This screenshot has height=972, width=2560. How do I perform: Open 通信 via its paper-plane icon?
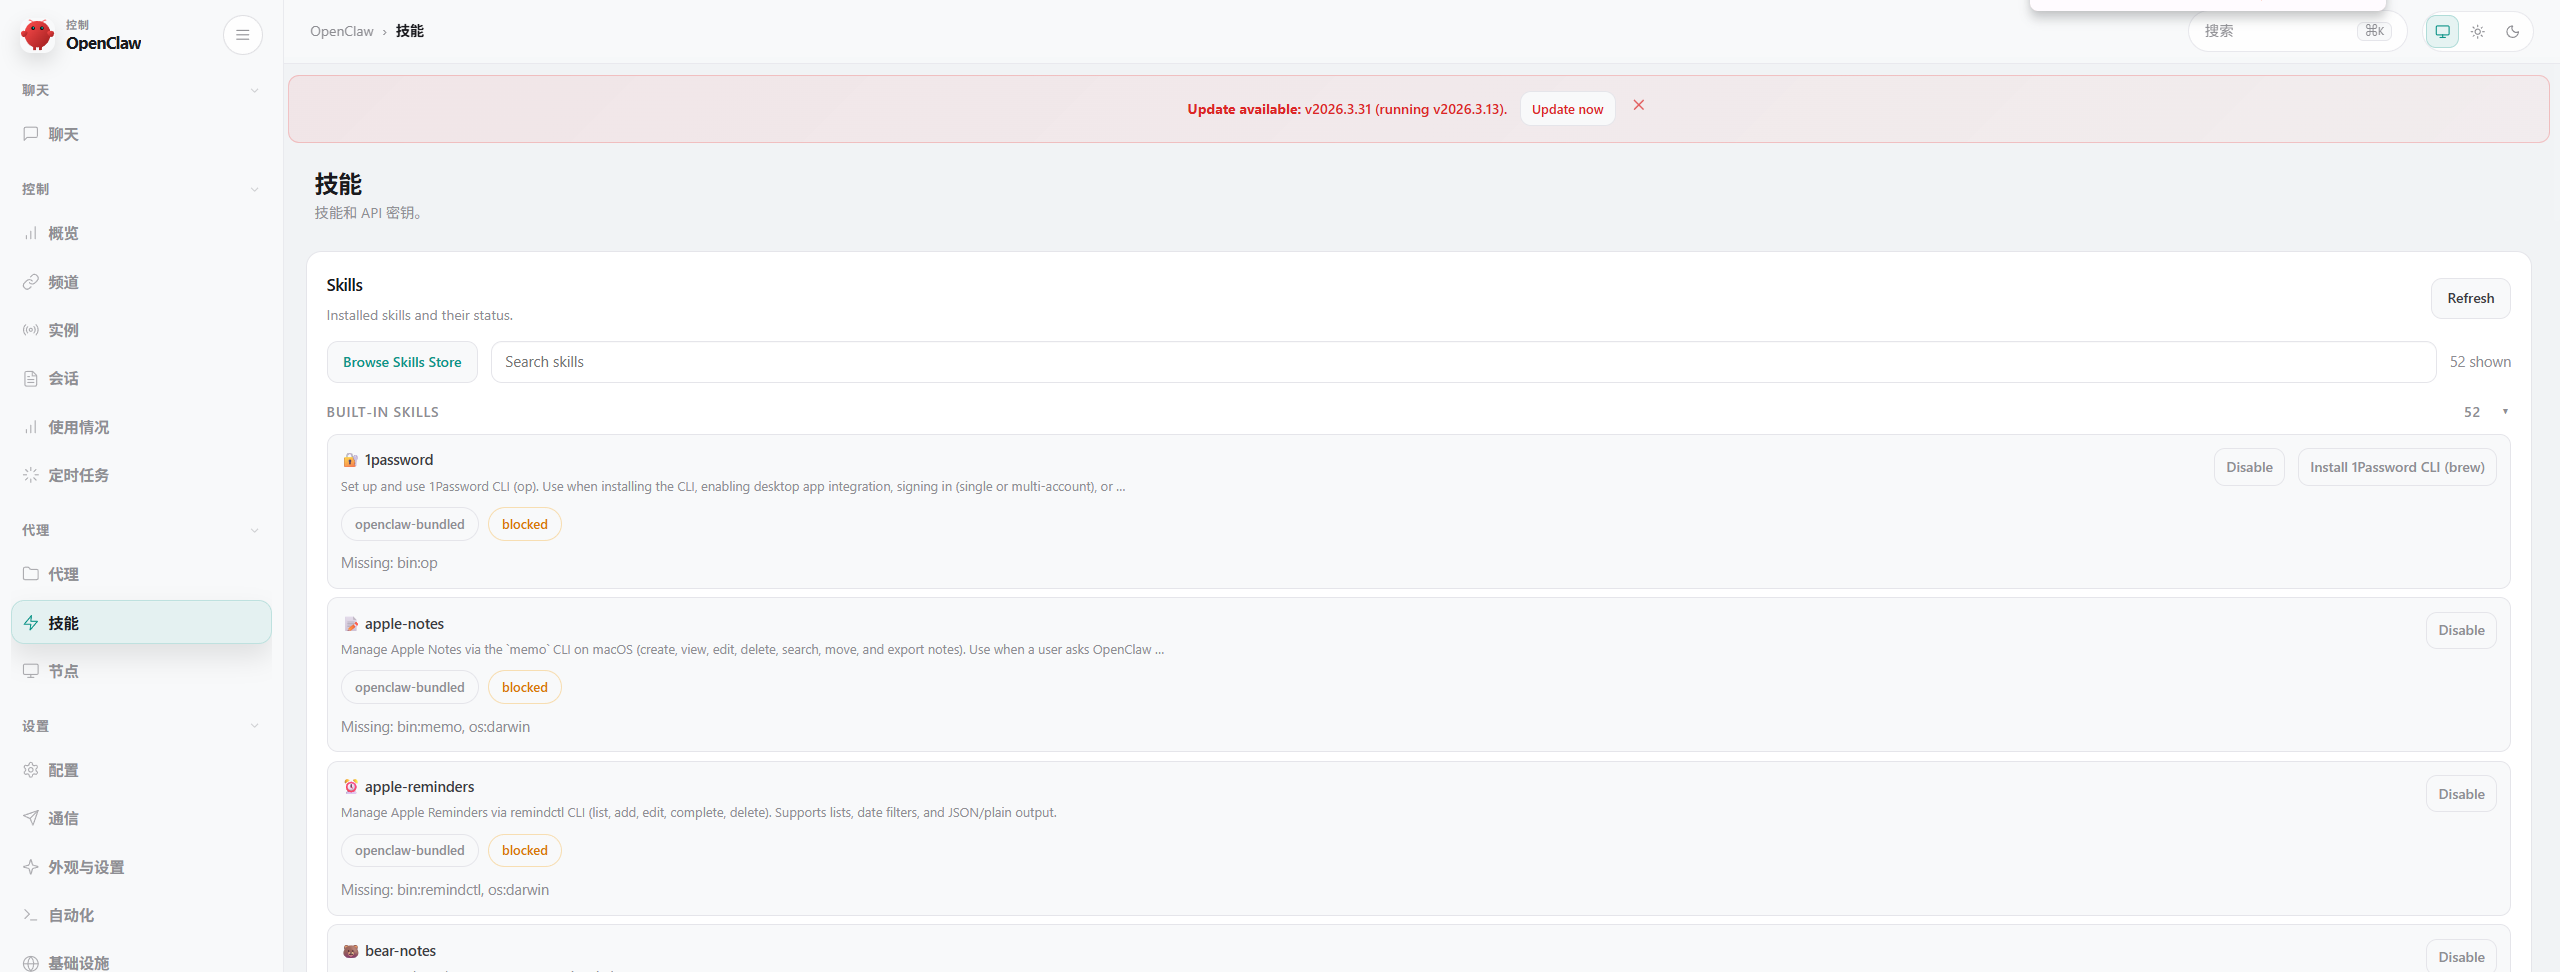pyautogui.click(x=31, y=818)
